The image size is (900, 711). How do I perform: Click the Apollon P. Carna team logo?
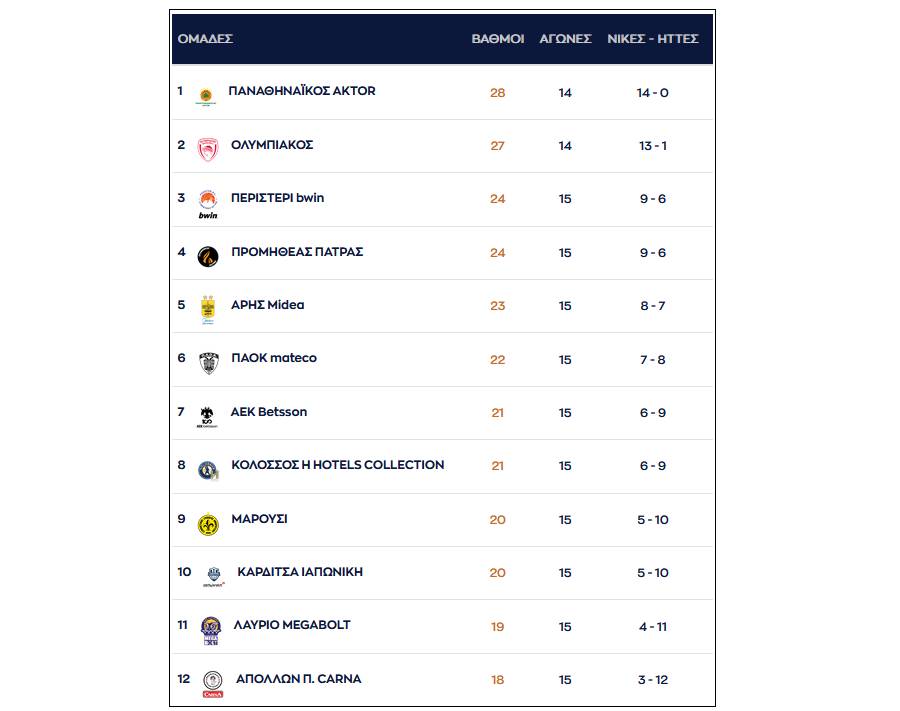[x=212, y=684]
